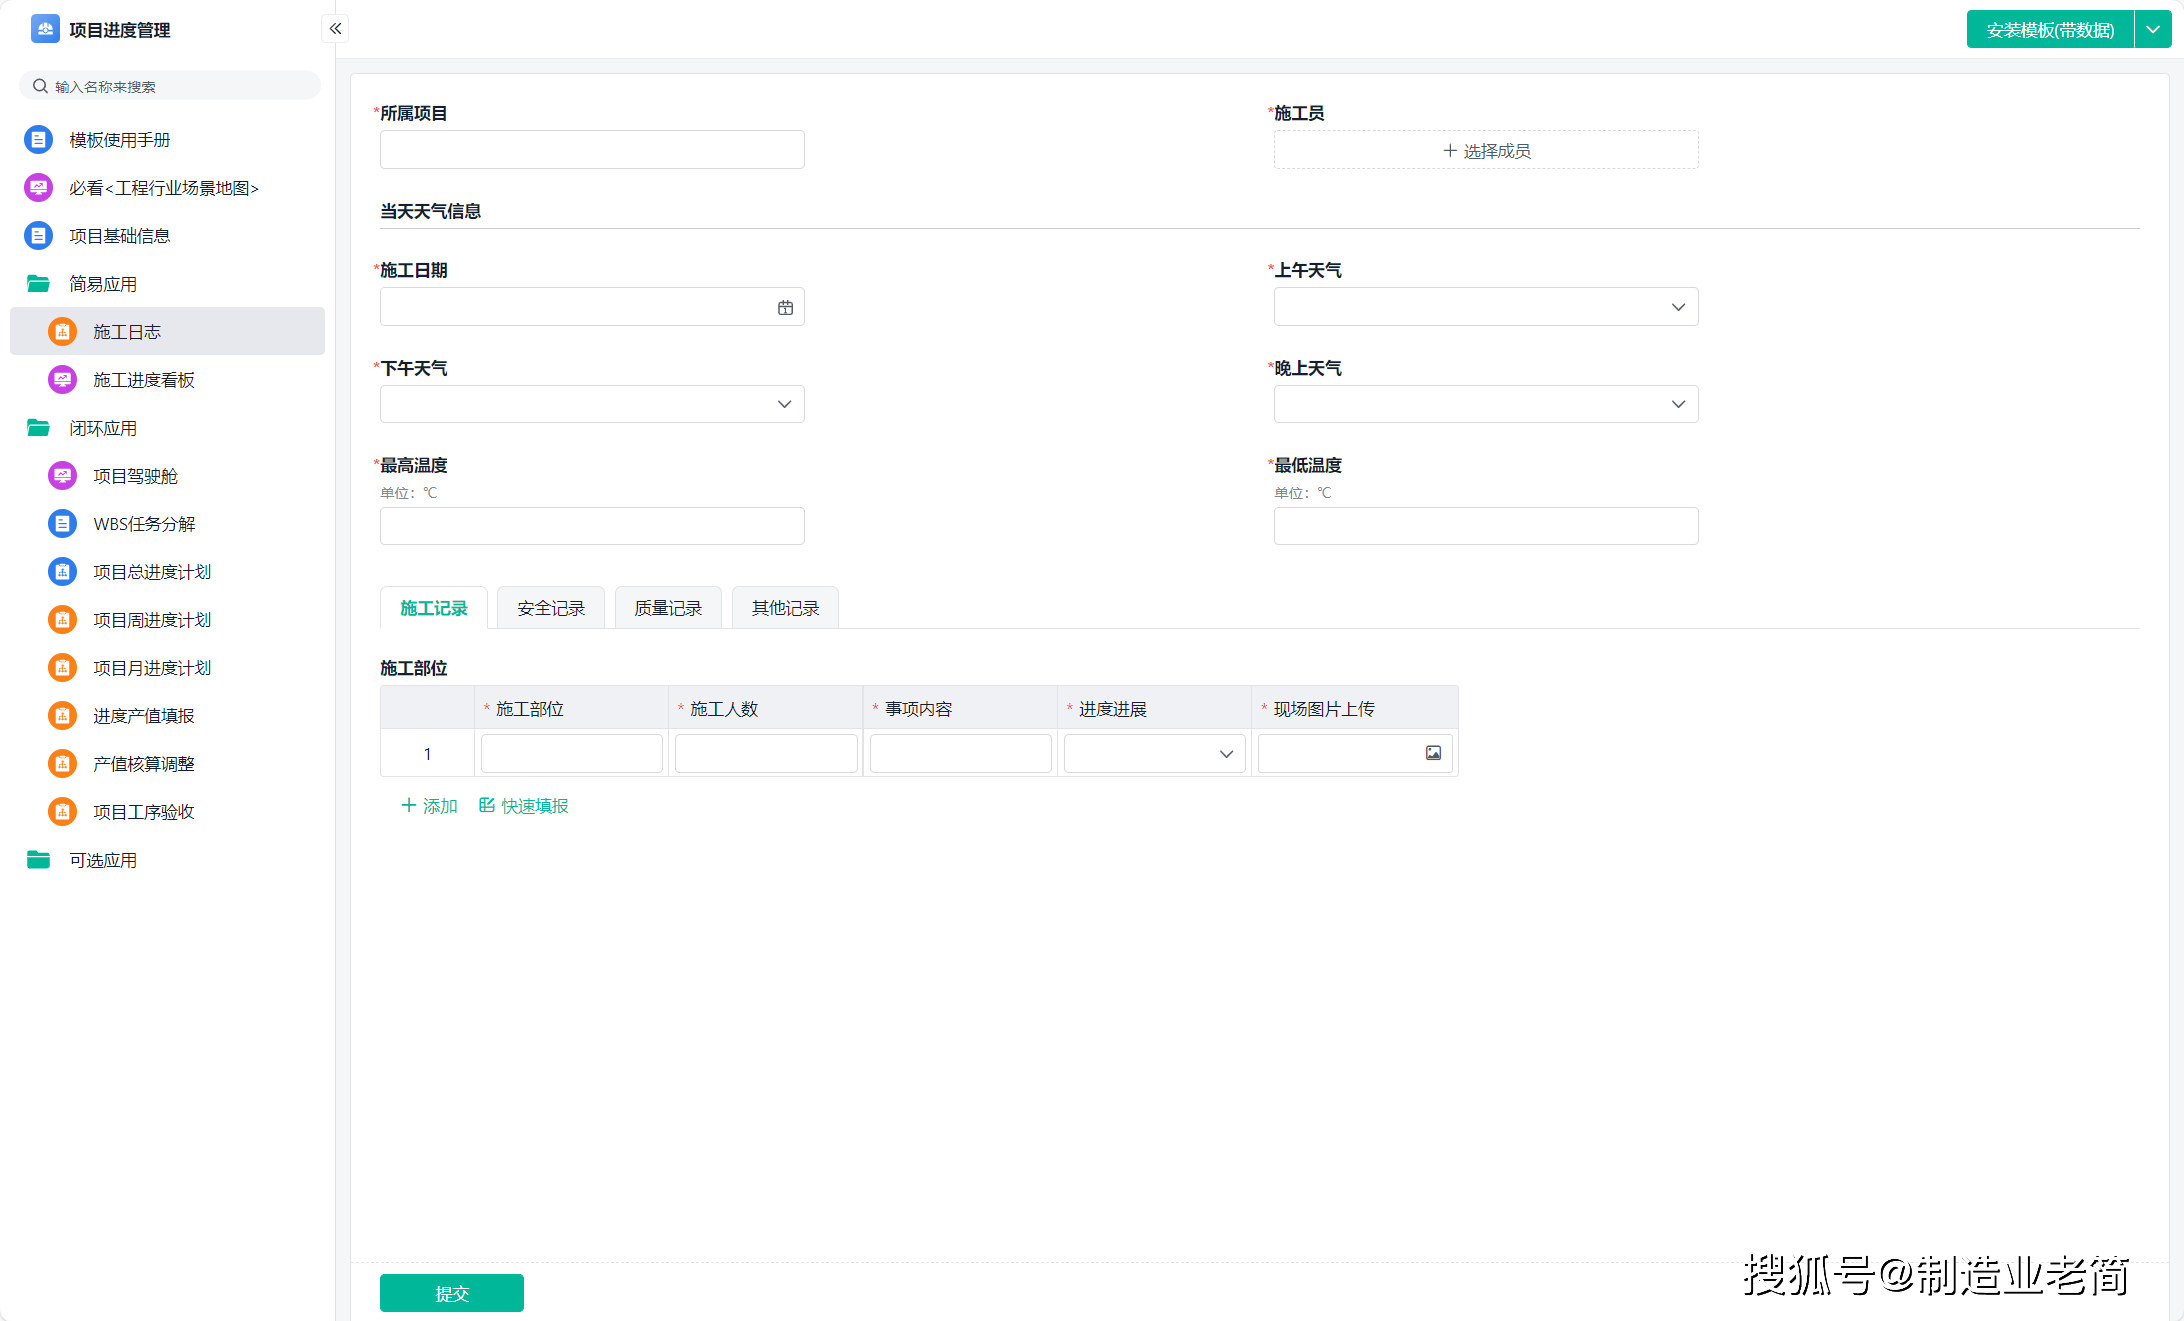
Task: Click the image upload icon in 现场图片上传
Action: pyautogui.click(x=1433, y=753)
